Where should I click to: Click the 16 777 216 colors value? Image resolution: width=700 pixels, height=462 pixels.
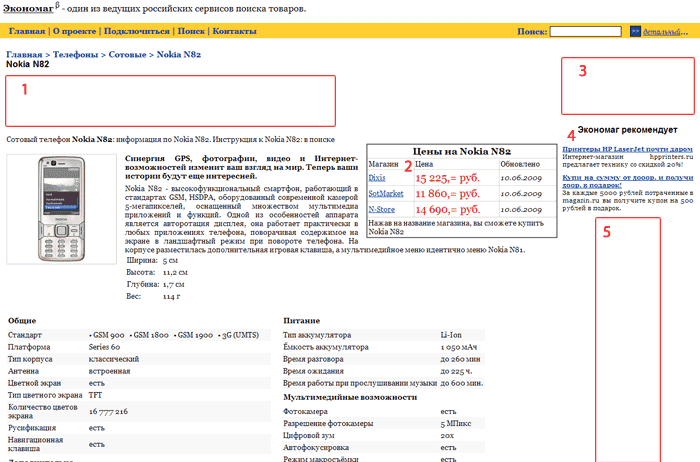click(108, 411)
